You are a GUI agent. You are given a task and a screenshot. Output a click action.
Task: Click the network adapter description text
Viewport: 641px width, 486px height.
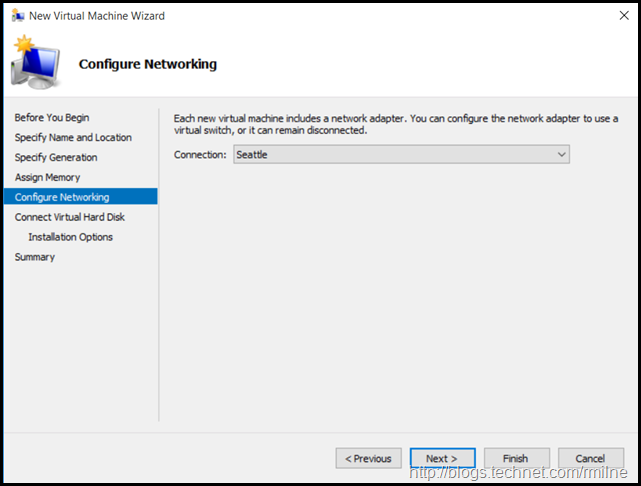(x=396, y=124)
